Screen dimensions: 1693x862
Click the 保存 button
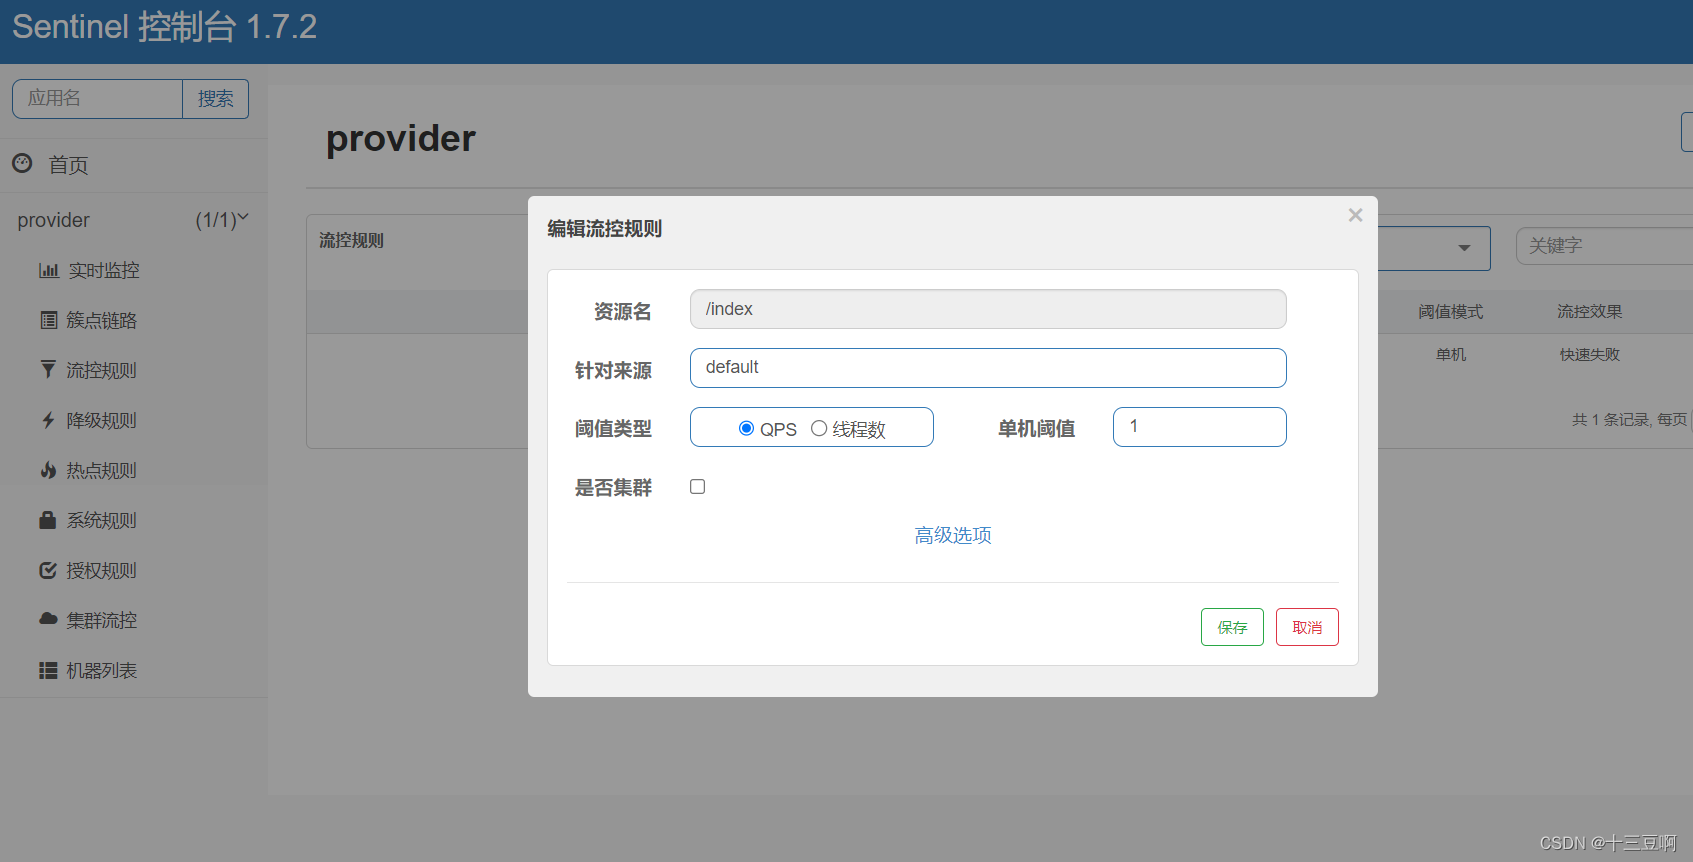click(x=1232, y=627)
